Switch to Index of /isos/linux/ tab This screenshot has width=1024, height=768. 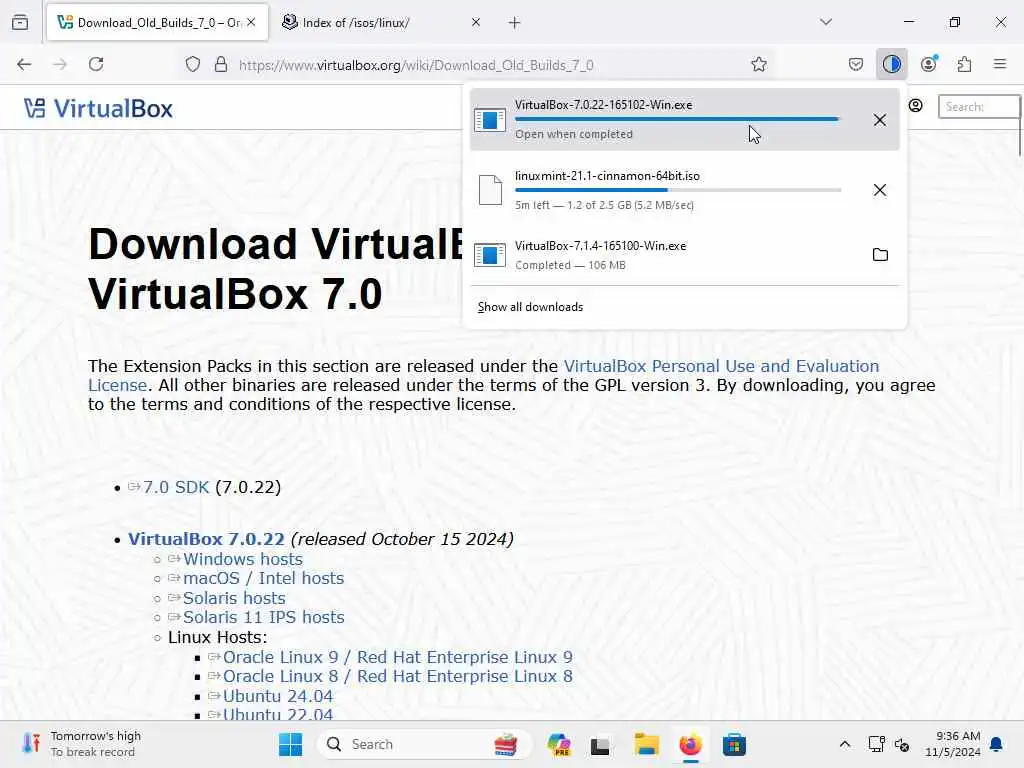click(382, 23)
